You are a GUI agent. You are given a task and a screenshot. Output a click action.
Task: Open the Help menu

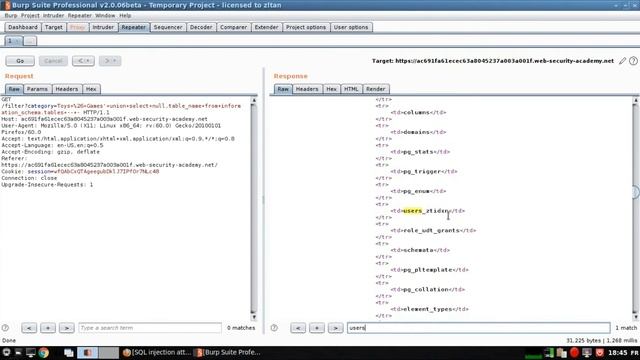pos(125,16)
